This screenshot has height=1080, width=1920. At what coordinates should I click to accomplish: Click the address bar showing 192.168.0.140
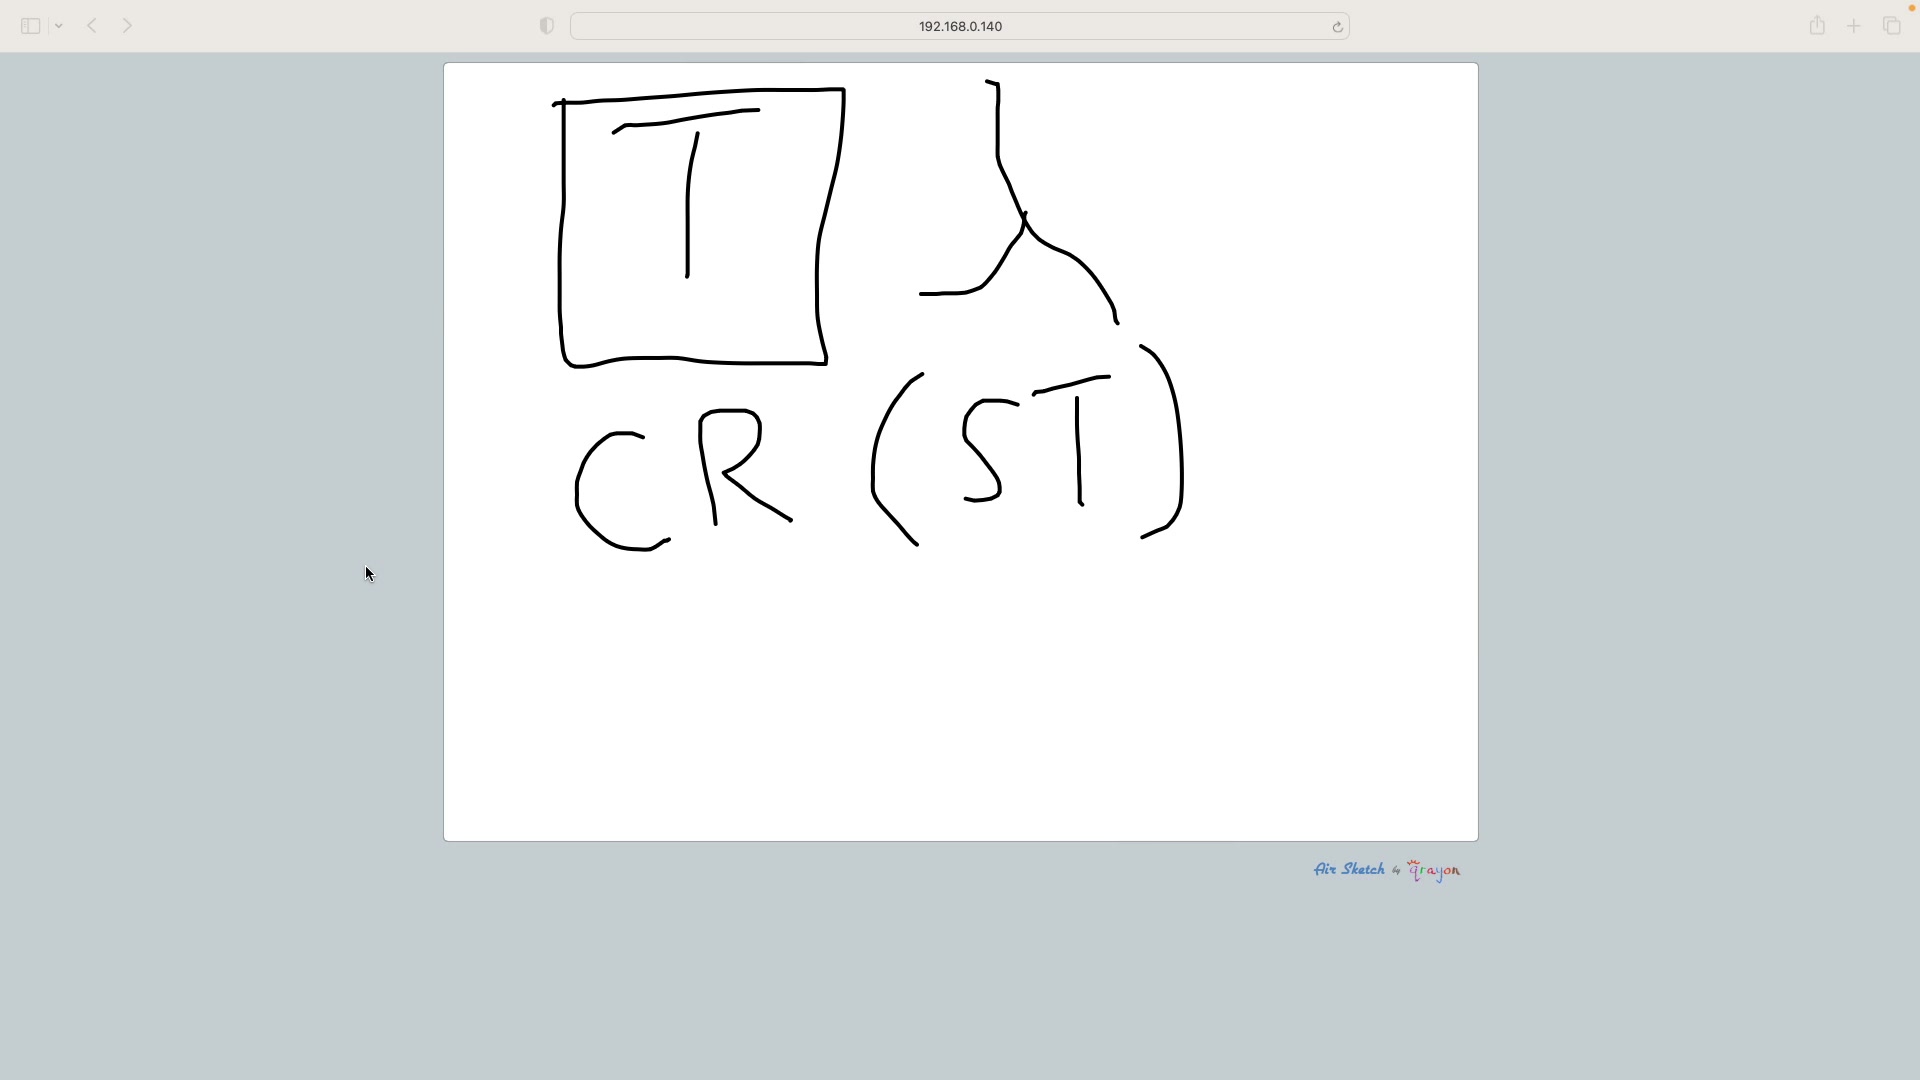click(x=958, y=26)
